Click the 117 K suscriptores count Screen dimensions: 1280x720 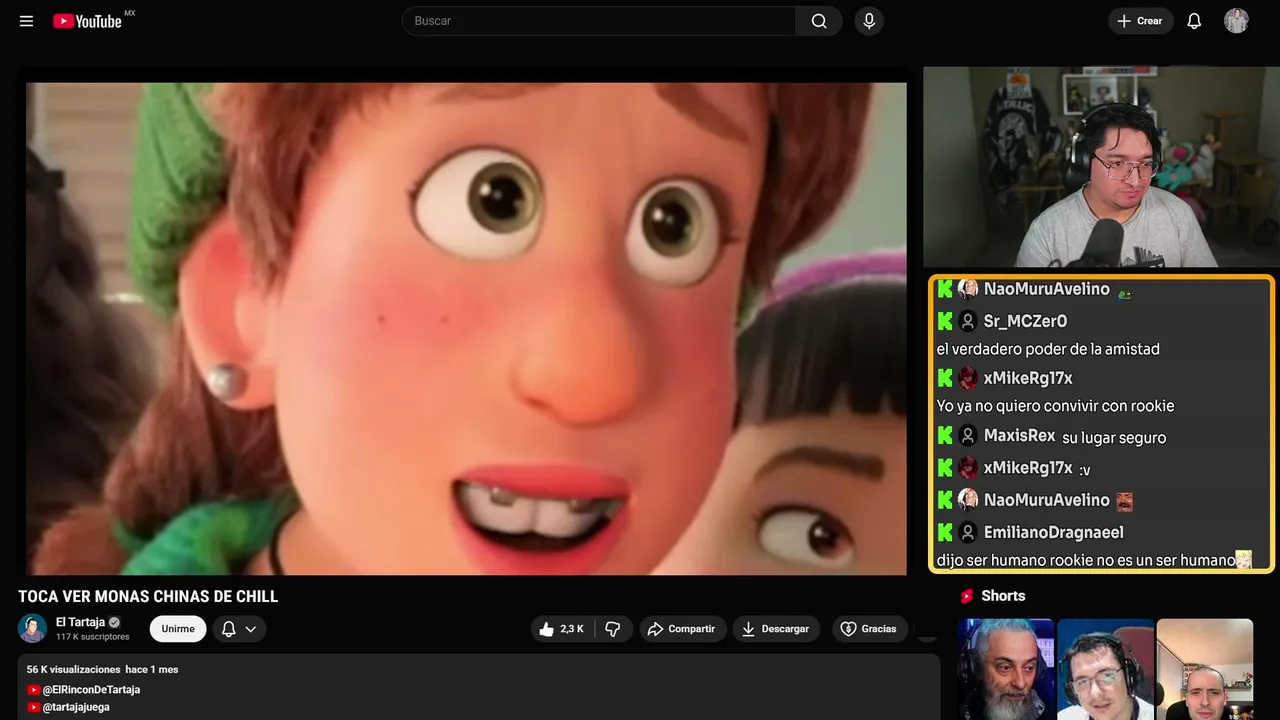pos(93,637)
